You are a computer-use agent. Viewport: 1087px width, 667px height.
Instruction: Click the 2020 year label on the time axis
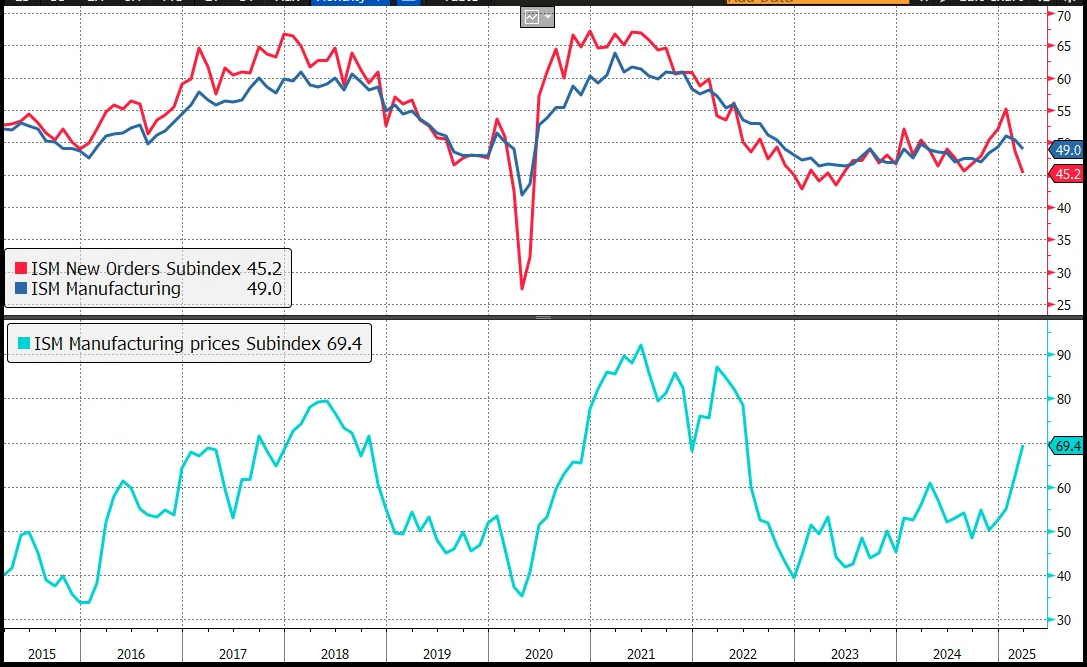539,654
